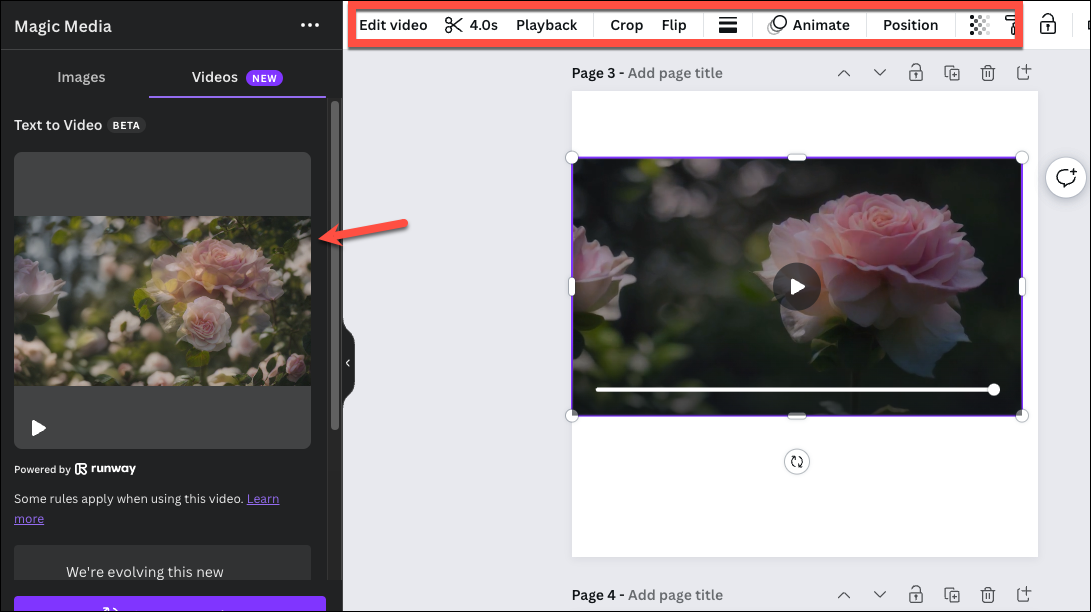1091x612 pixels.
Task: Open the Position panel
Action: pos(909,24)
